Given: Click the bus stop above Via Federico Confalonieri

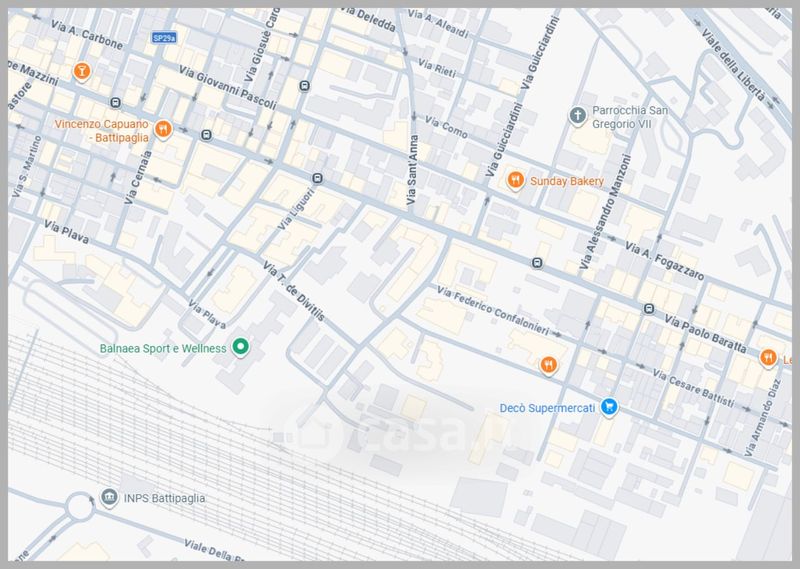Looking at the screenshot, I should coord(538,264).
